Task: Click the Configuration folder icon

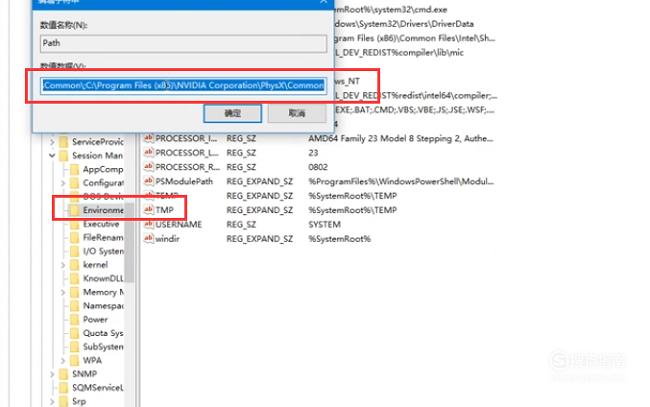Action: pyautogui.click(x=75, y=183)
